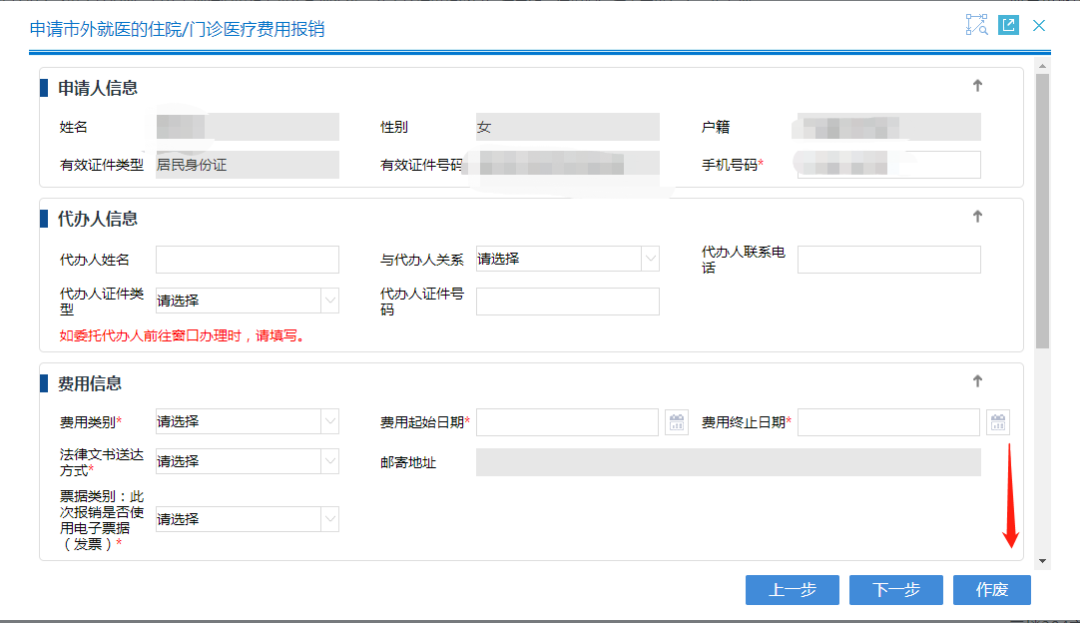Close the medical expense reimbursement dialog

click(1038, 25)
